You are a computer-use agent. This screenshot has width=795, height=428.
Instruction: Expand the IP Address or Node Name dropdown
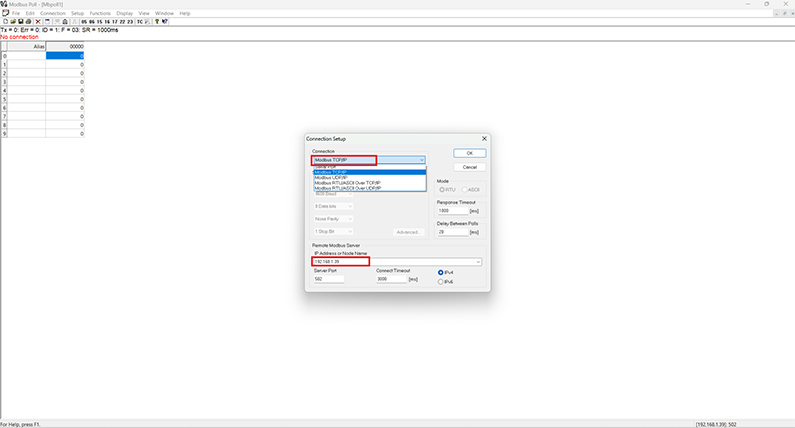478,262
